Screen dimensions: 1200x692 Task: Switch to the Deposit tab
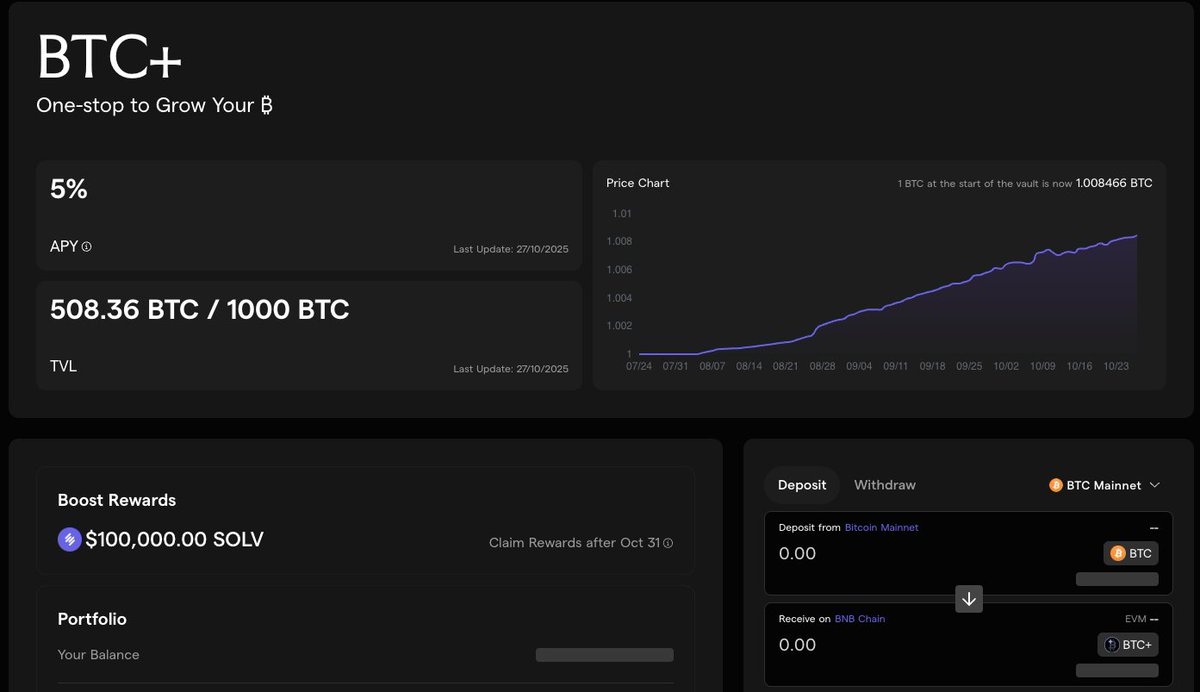(x=802, y=485)
